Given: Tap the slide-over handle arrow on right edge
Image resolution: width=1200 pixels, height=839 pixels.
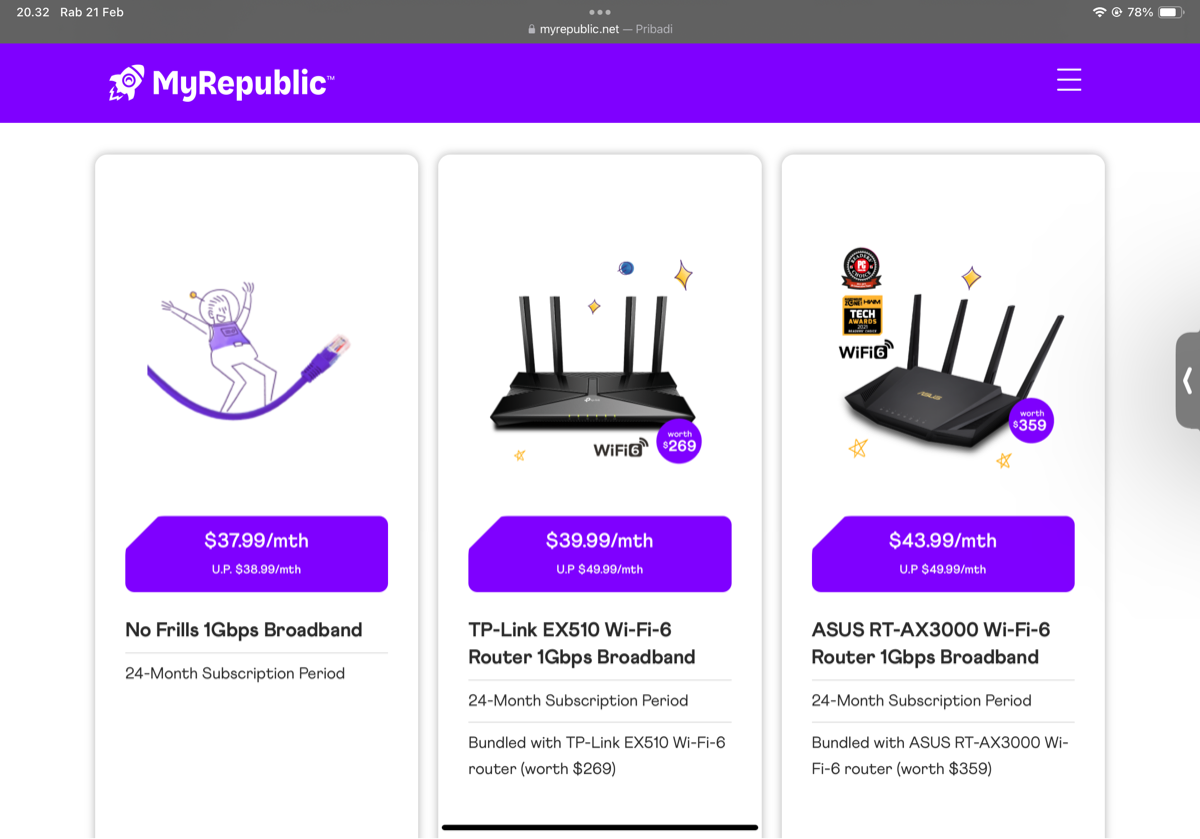Looking at the screenshot, I should [x=1188, y=380].
